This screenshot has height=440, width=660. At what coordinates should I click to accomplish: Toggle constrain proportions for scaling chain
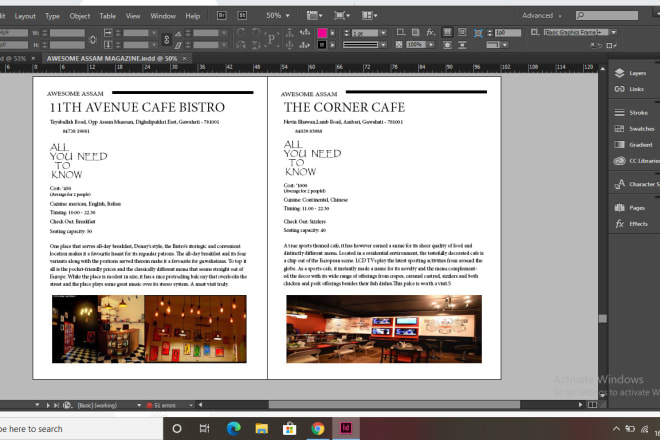pyautogui.click(x=166, y=39)
